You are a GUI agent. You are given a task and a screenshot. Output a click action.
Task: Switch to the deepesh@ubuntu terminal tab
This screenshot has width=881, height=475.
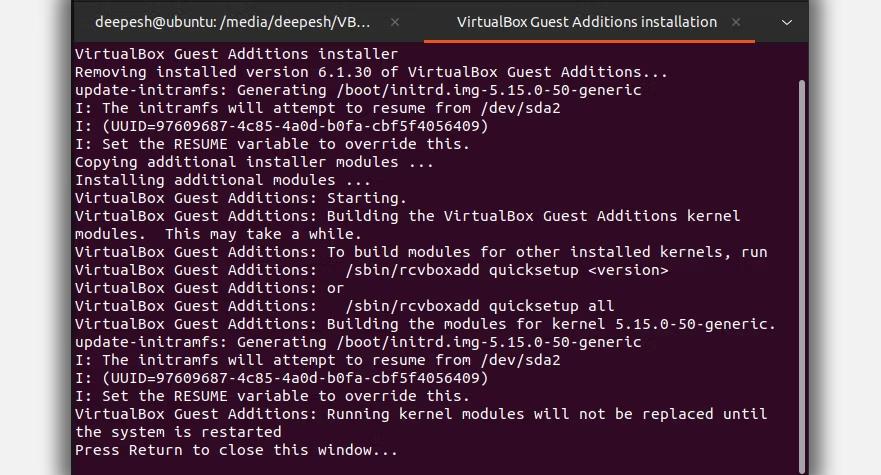(232, 22)
